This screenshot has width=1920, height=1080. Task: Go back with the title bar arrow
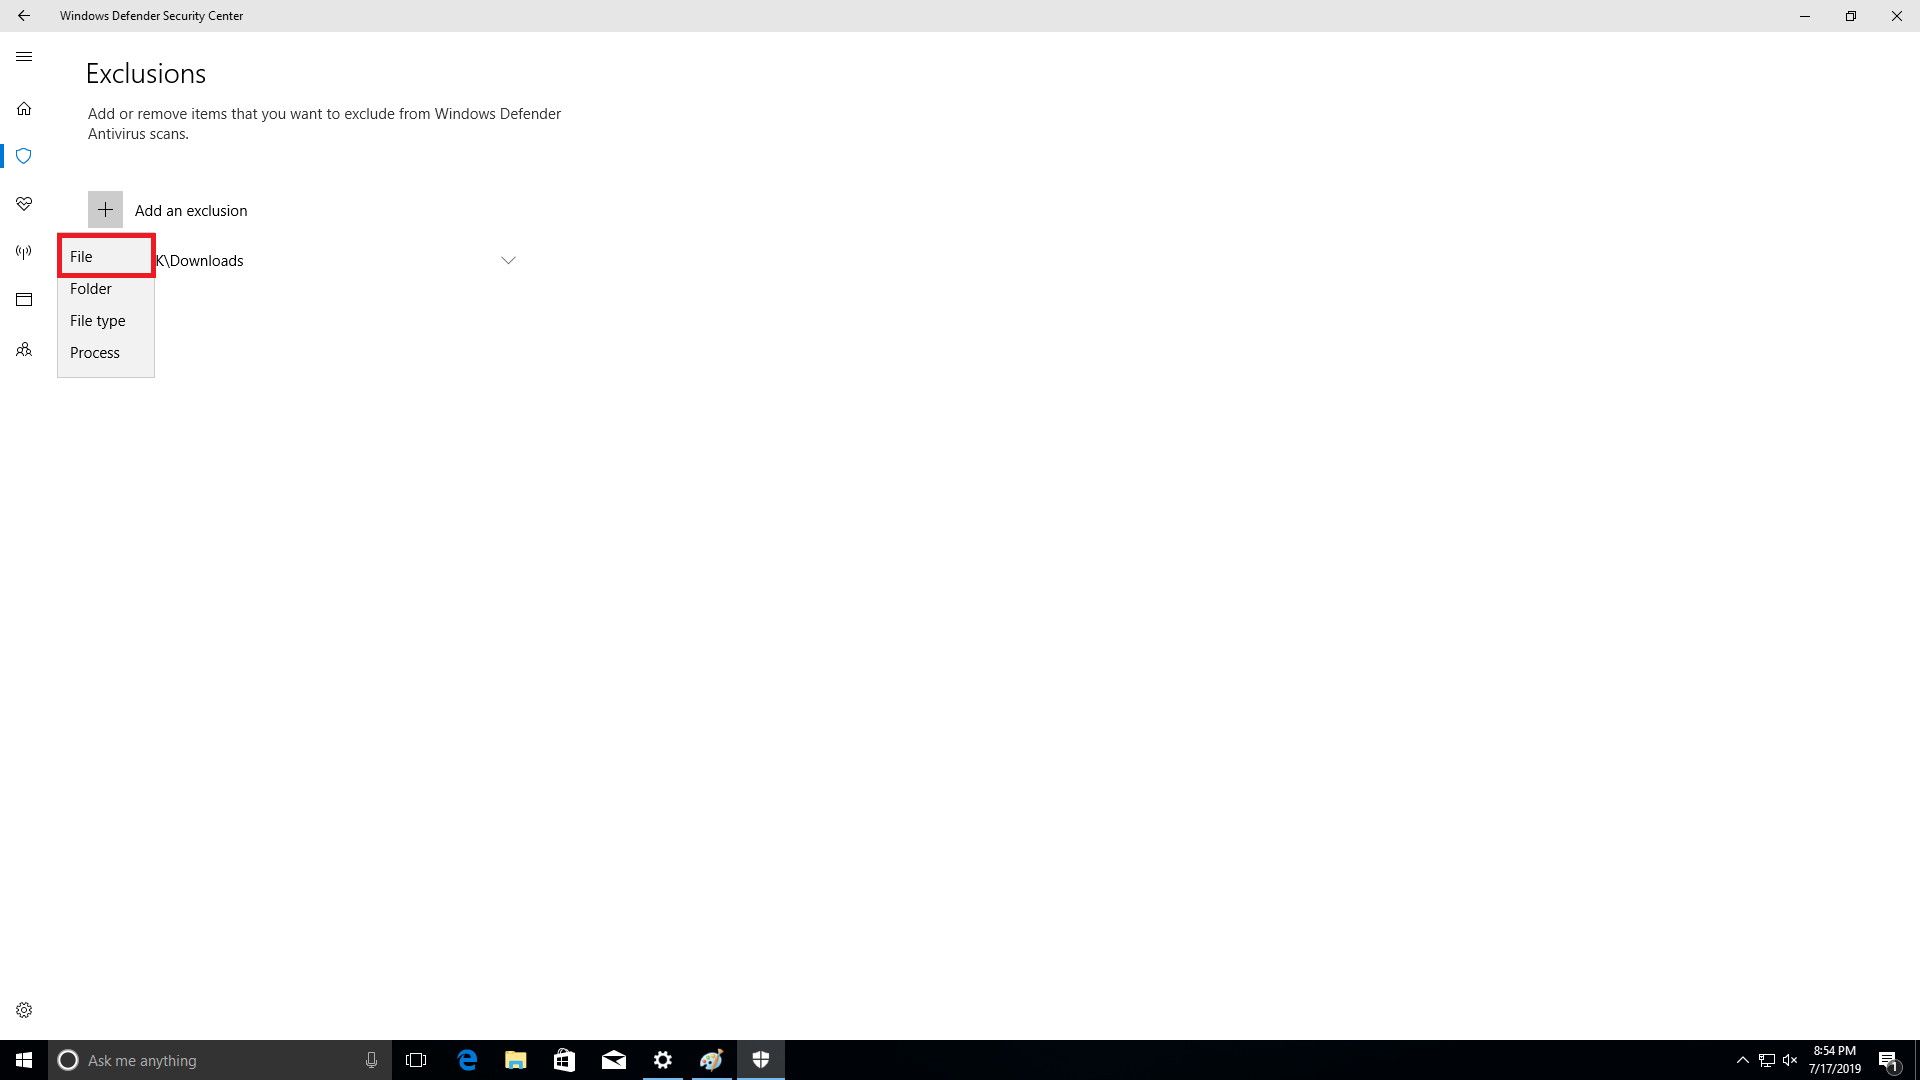pos(24,16)
